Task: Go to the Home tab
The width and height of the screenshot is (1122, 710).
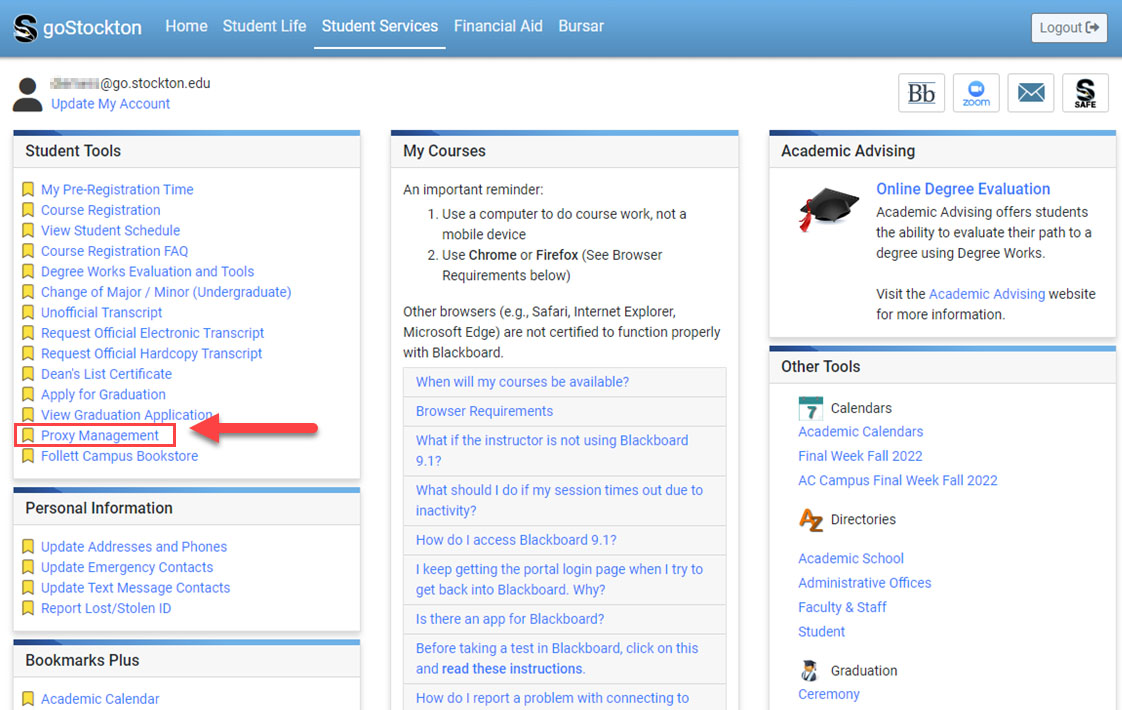Action: (186, 26)
